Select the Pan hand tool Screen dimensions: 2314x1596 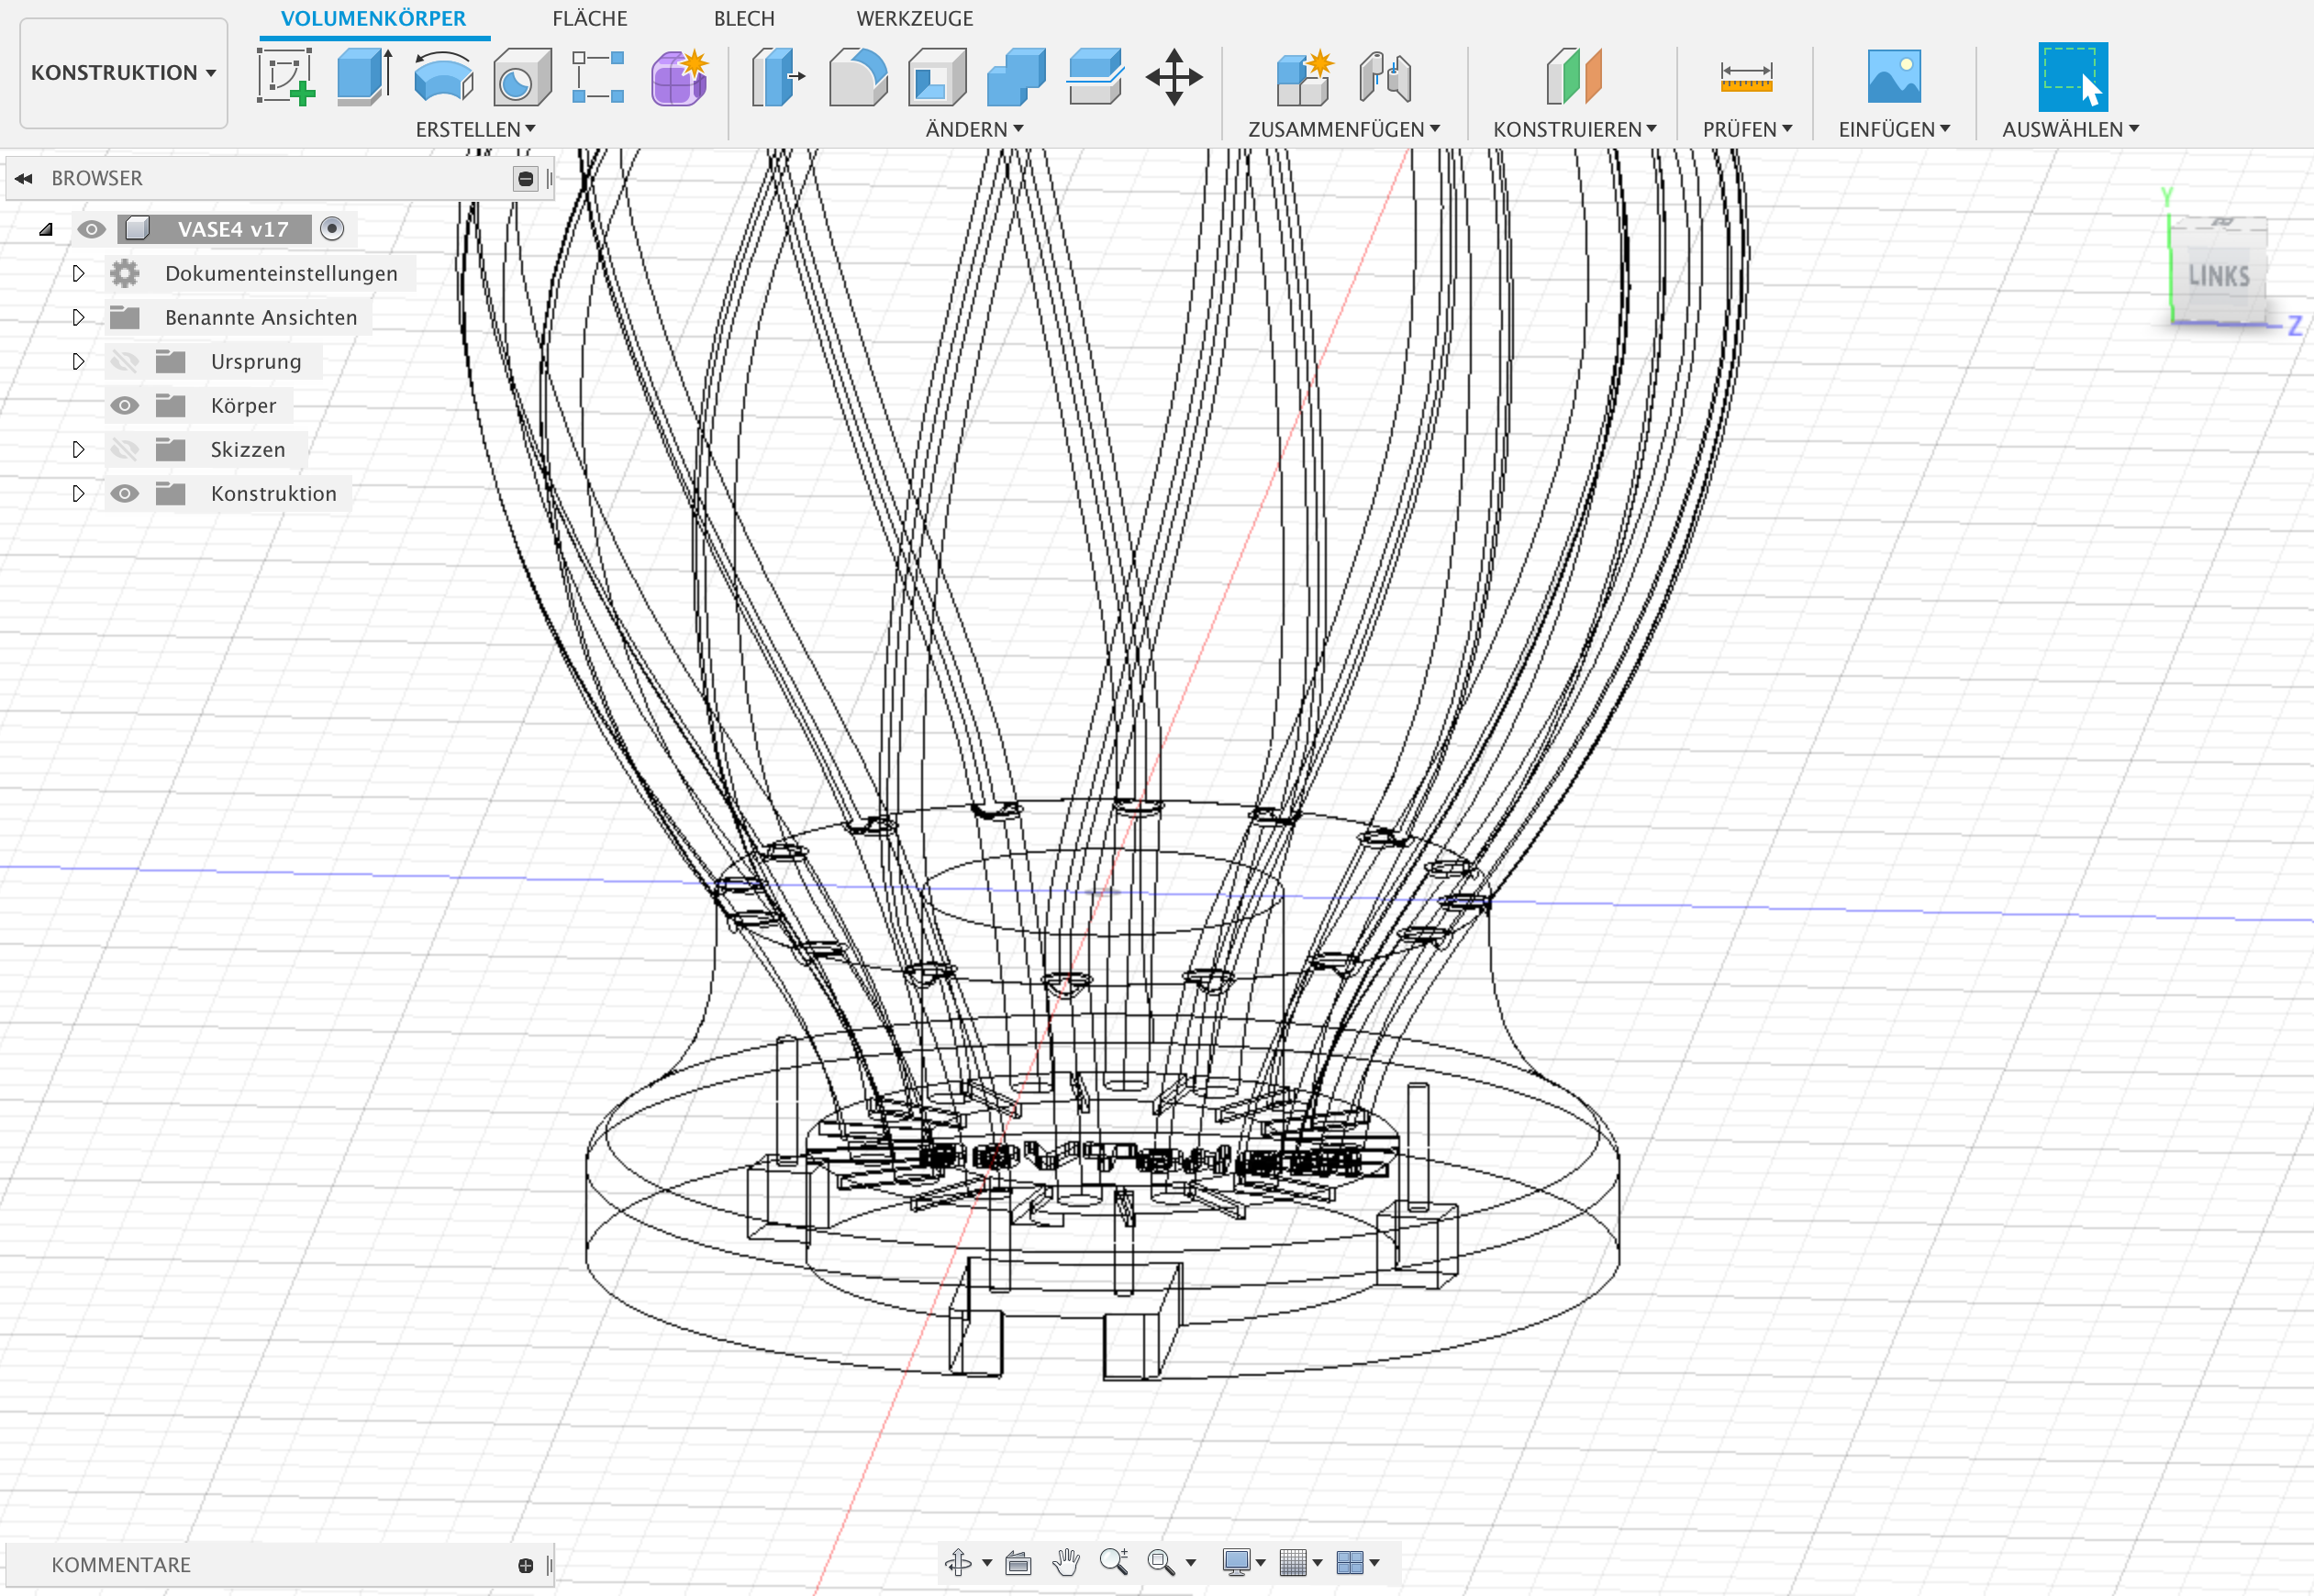click(x=1066, y=1562)
